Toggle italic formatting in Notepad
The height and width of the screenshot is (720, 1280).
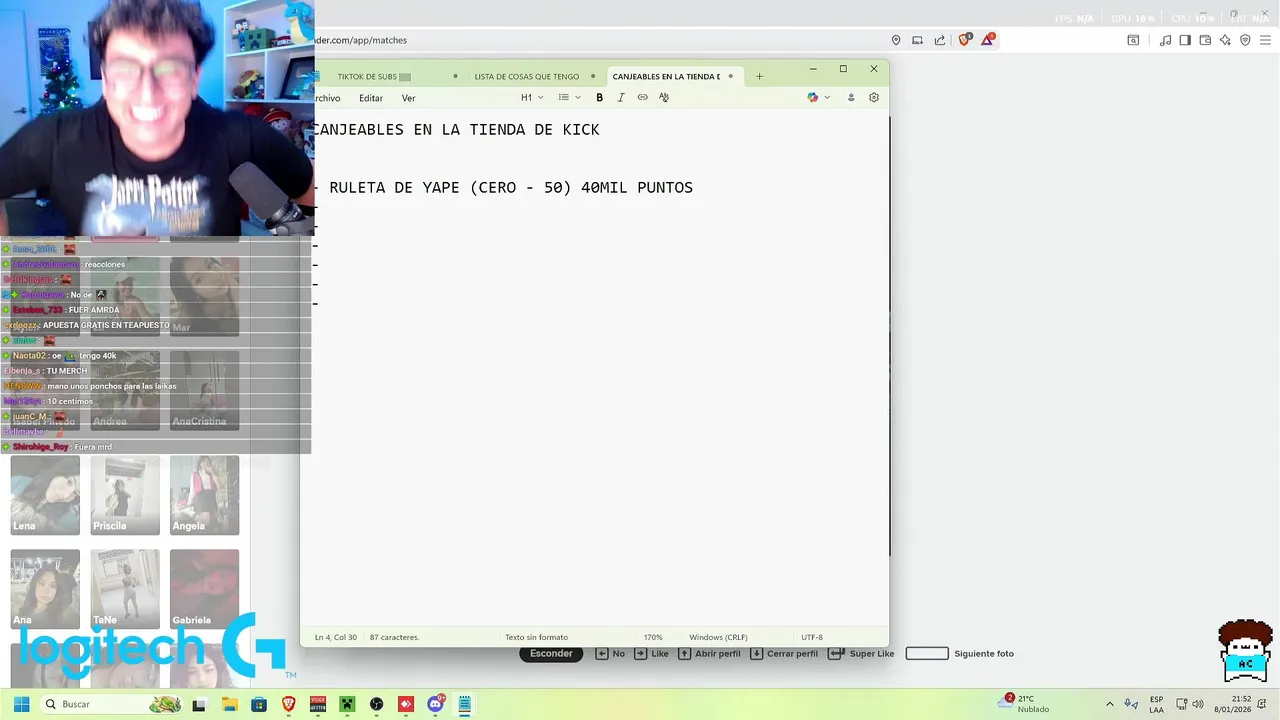[621, 98]
